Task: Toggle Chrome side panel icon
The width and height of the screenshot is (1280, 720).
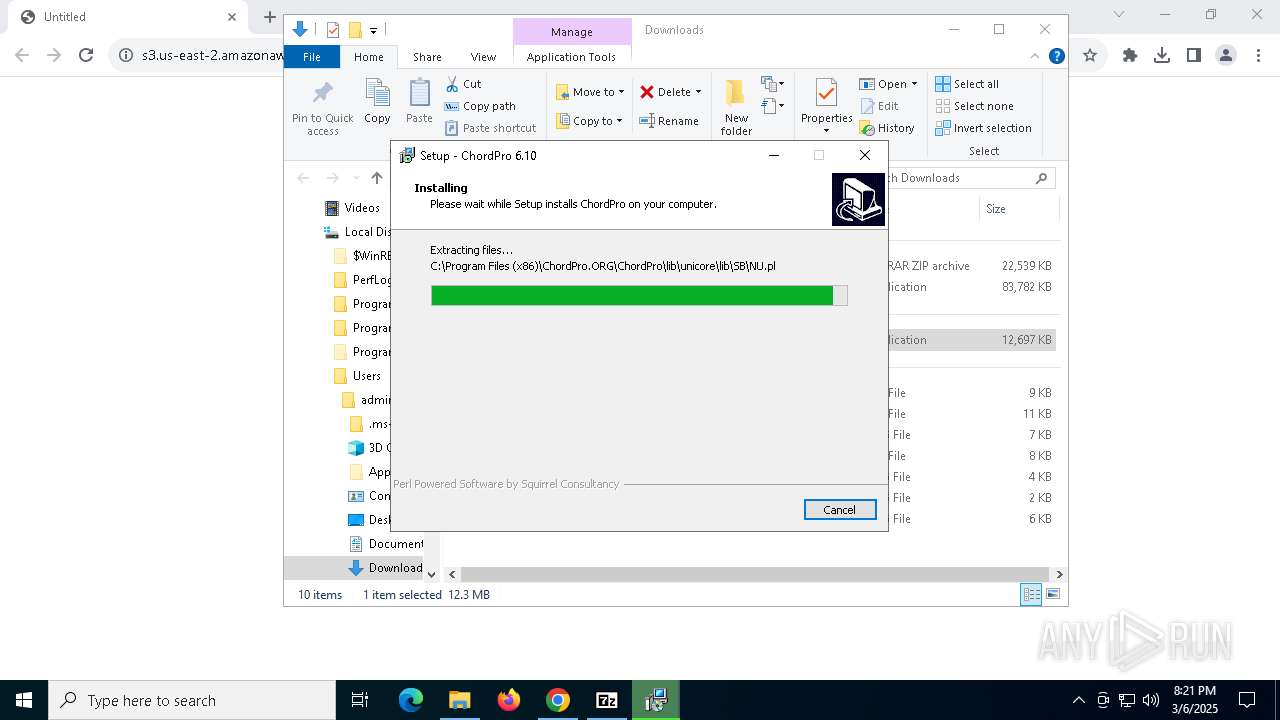Action: coord(1194,56)
